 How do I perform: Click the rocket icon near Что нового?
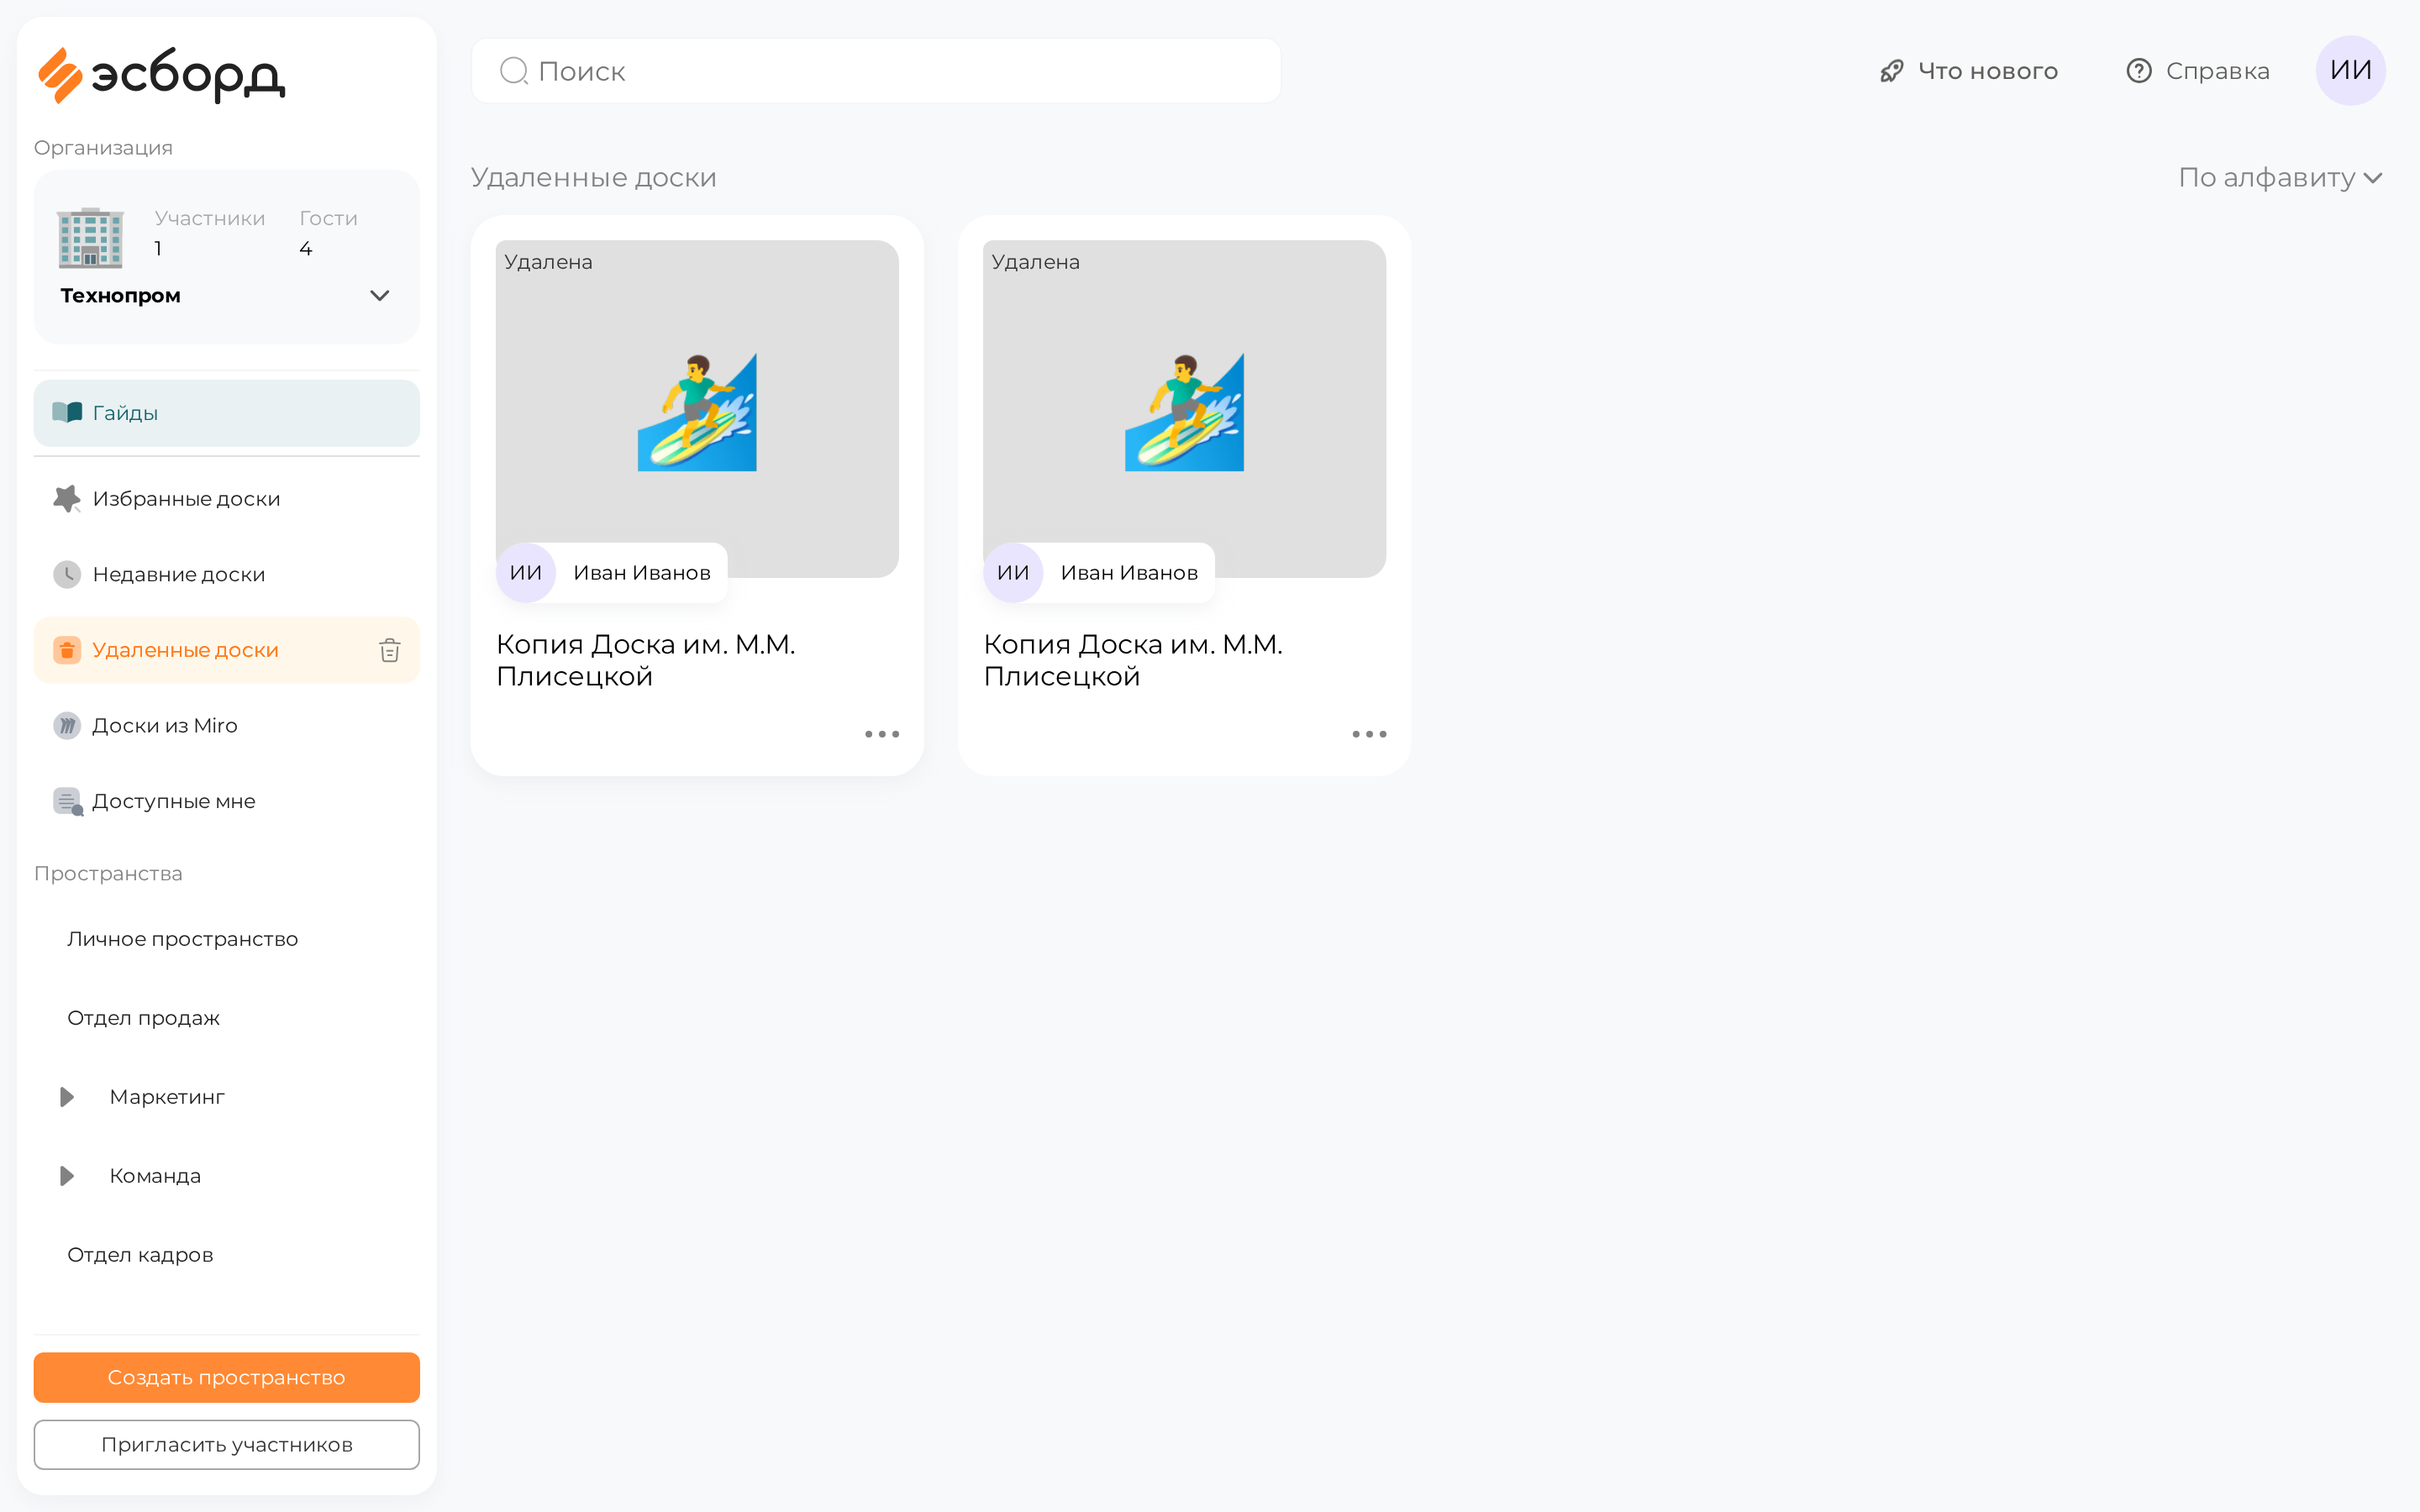[x=1891, y=71]
